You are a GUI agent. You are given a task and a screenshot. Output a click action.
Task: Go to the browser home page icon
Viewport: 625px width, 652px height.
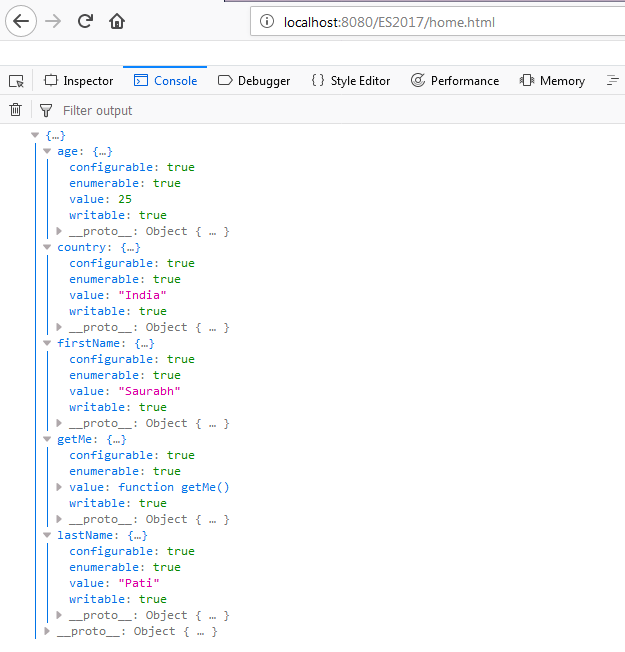click(x=117, y=21)
